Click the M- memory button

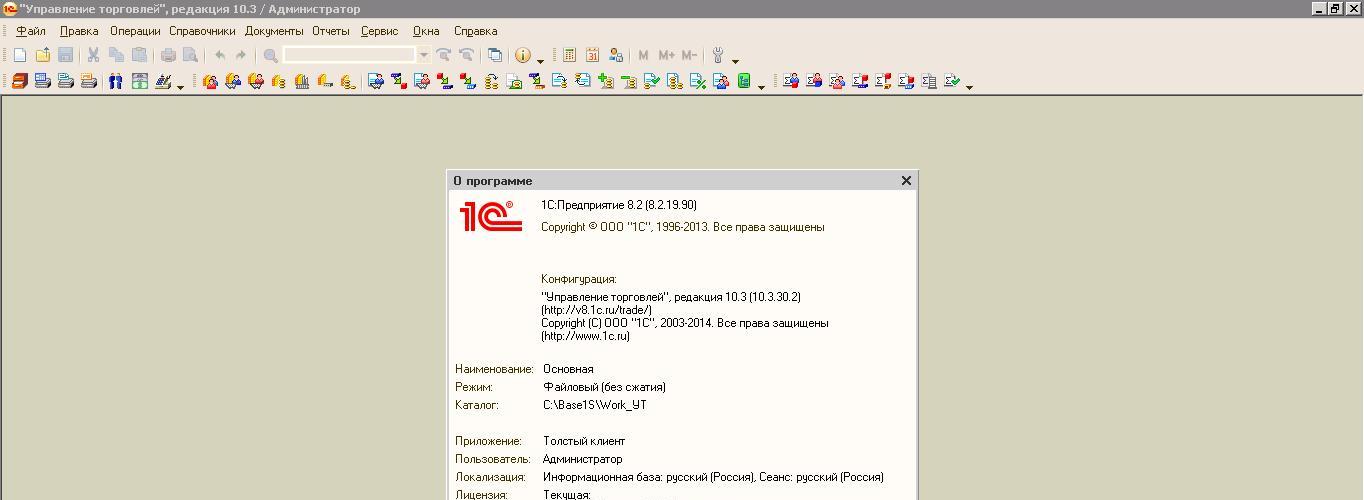689,55
